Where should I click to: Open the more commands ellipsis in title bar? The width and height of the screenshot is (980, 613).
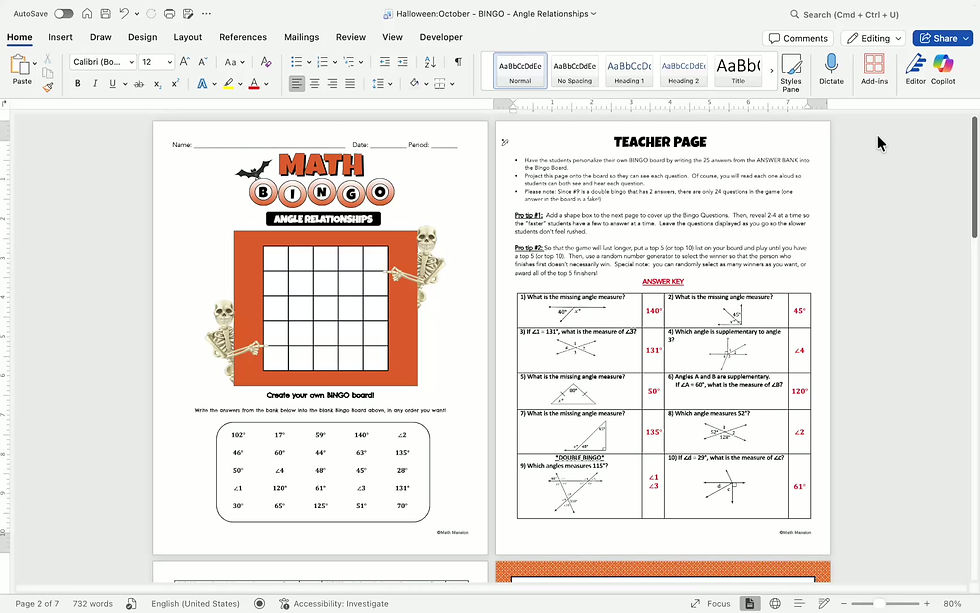pos(206,13)
